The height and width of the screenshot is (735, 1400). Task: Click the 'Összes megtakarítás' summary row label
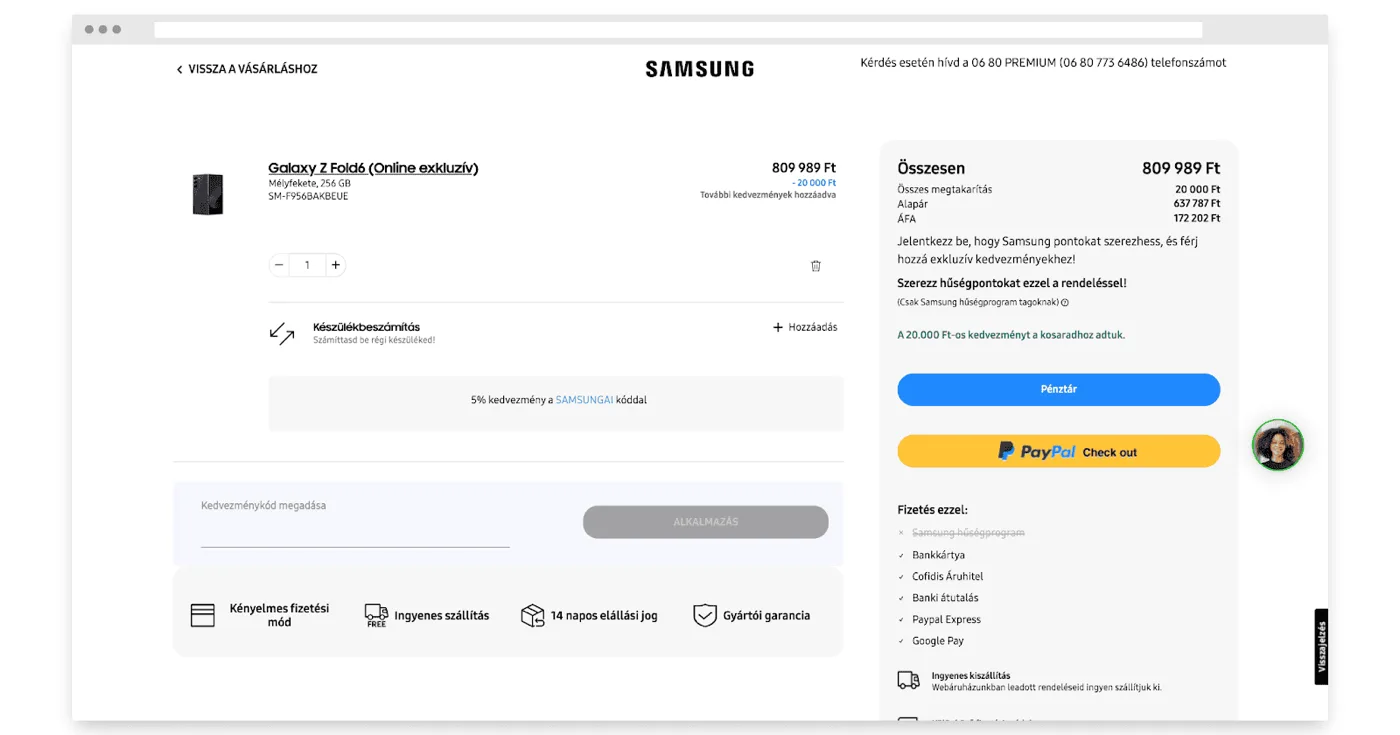944,189
